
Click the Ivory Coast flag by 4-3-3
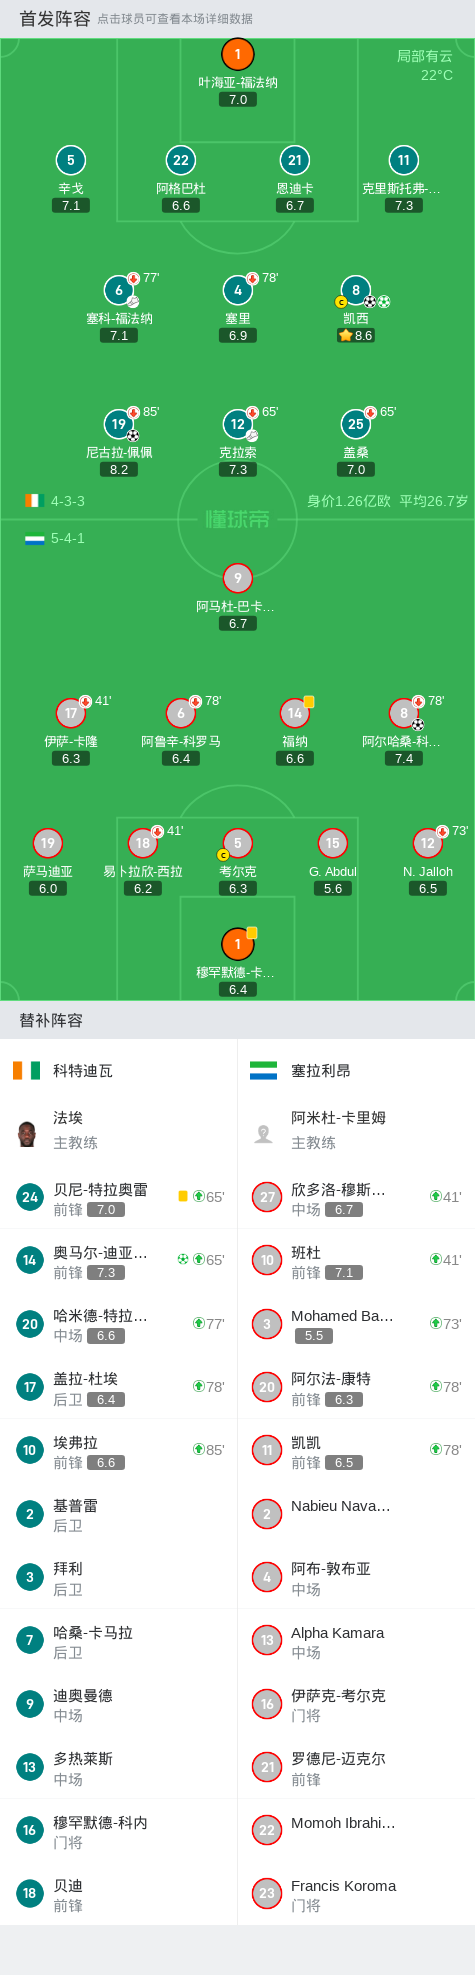[35, 500]
